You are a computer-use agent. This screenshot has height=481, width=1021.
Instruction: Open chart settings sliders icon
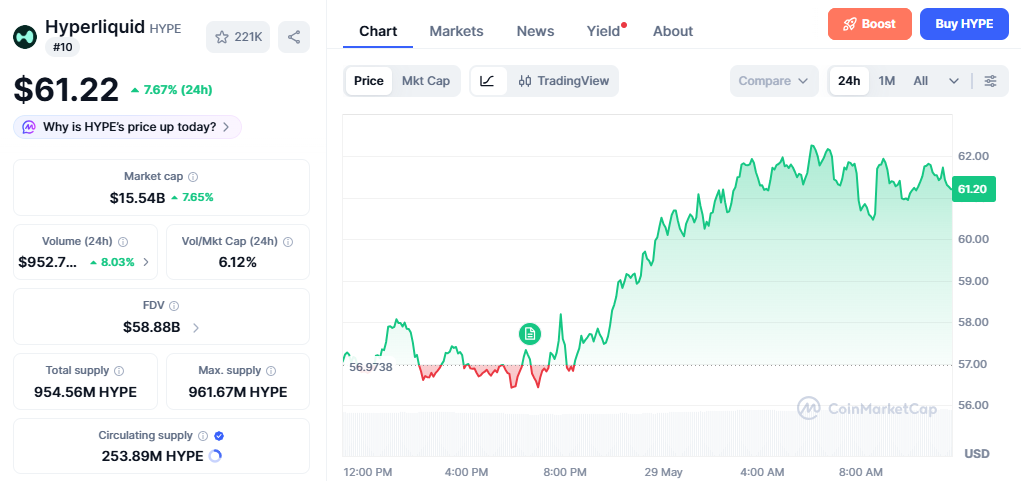[x=990, y=81]
